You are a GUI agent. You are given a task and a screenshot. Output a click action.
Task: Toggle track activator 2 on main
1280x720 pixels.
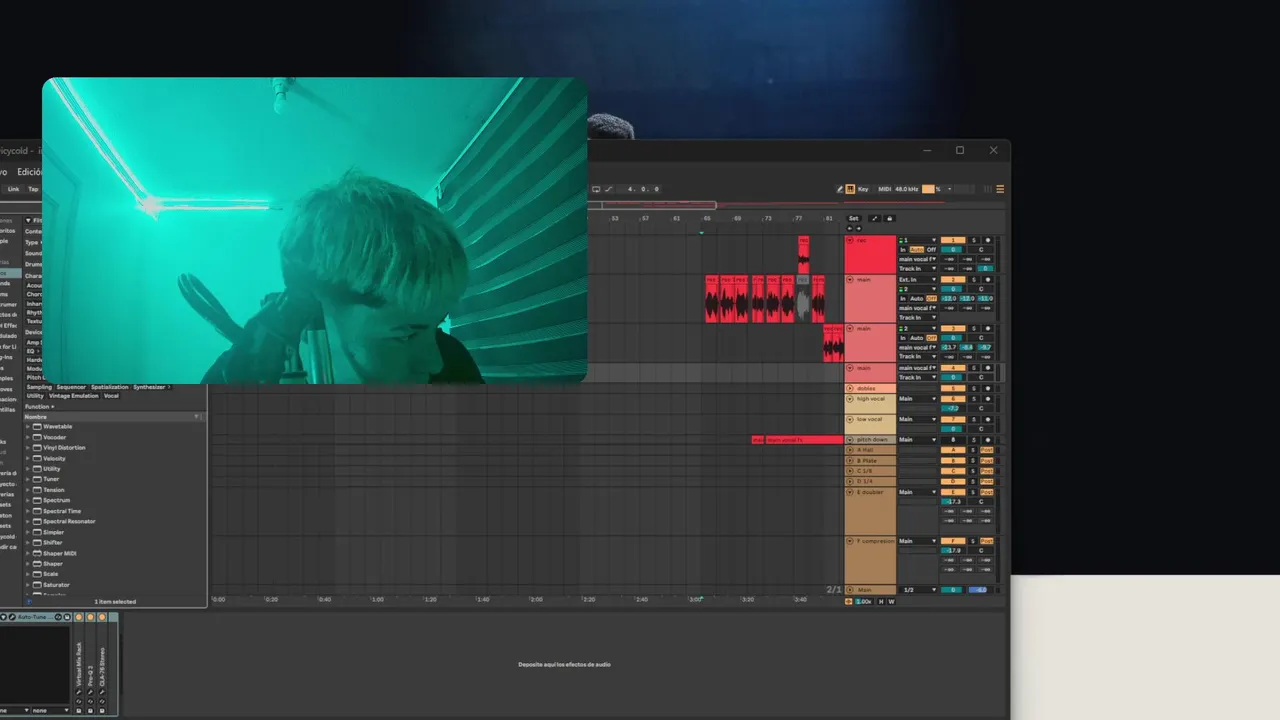pos(953,280)
